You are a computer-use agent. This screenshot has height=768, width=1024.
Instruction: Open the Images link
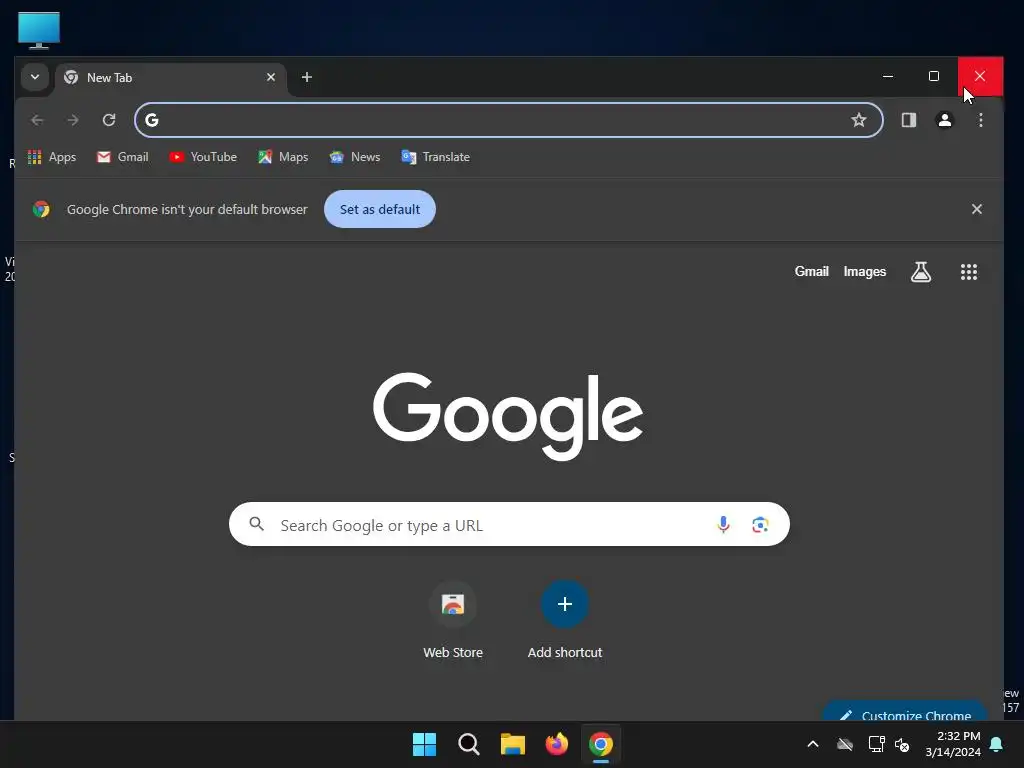coord(865,272)
